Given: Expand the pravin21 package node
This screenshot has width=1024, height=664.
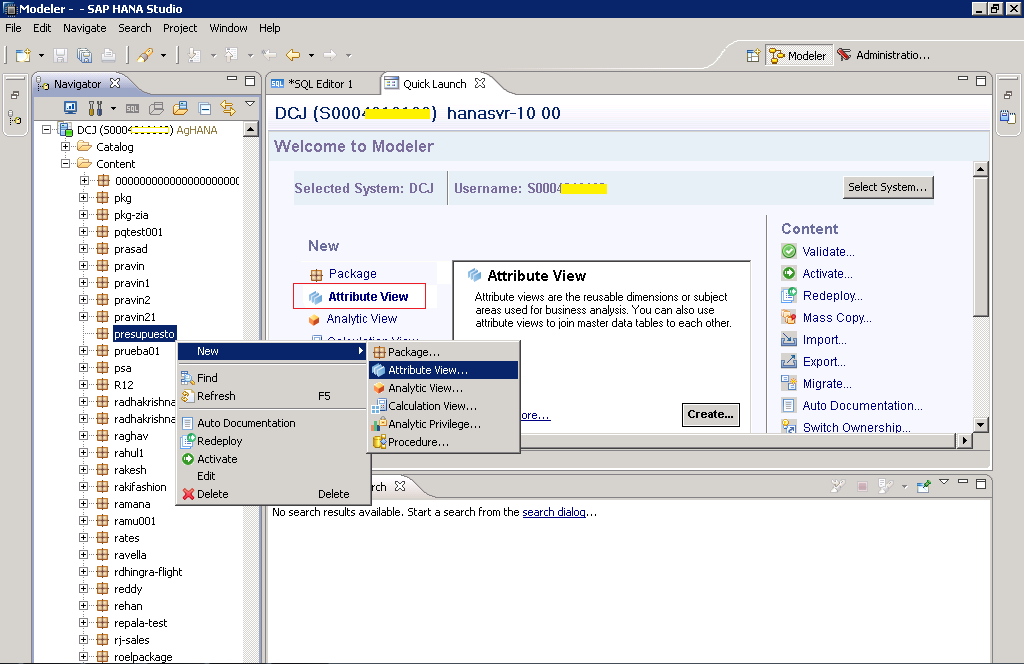Looking at the screenshot, I should click(84, 317).
